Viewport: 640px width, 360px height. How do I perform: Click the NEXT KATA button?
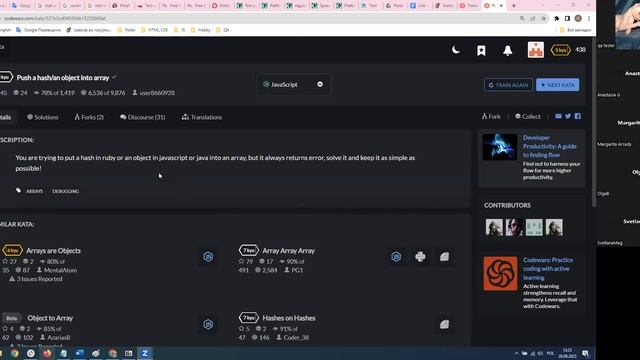pos(558,85)
